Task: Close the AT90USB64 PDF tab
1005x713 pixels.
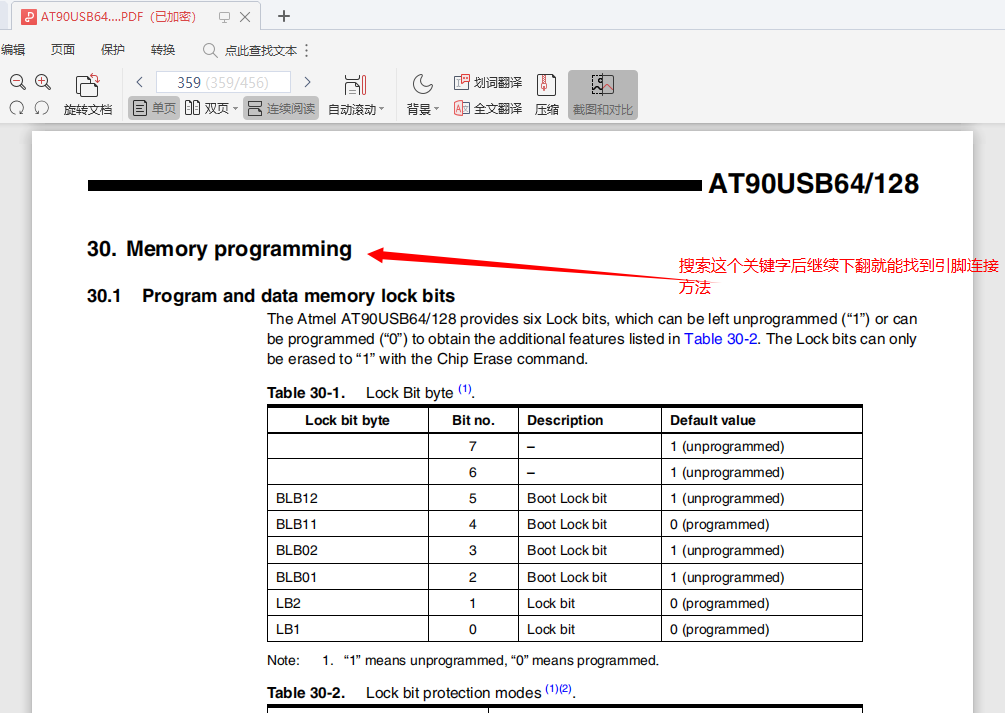Action: tap(245, 17)
